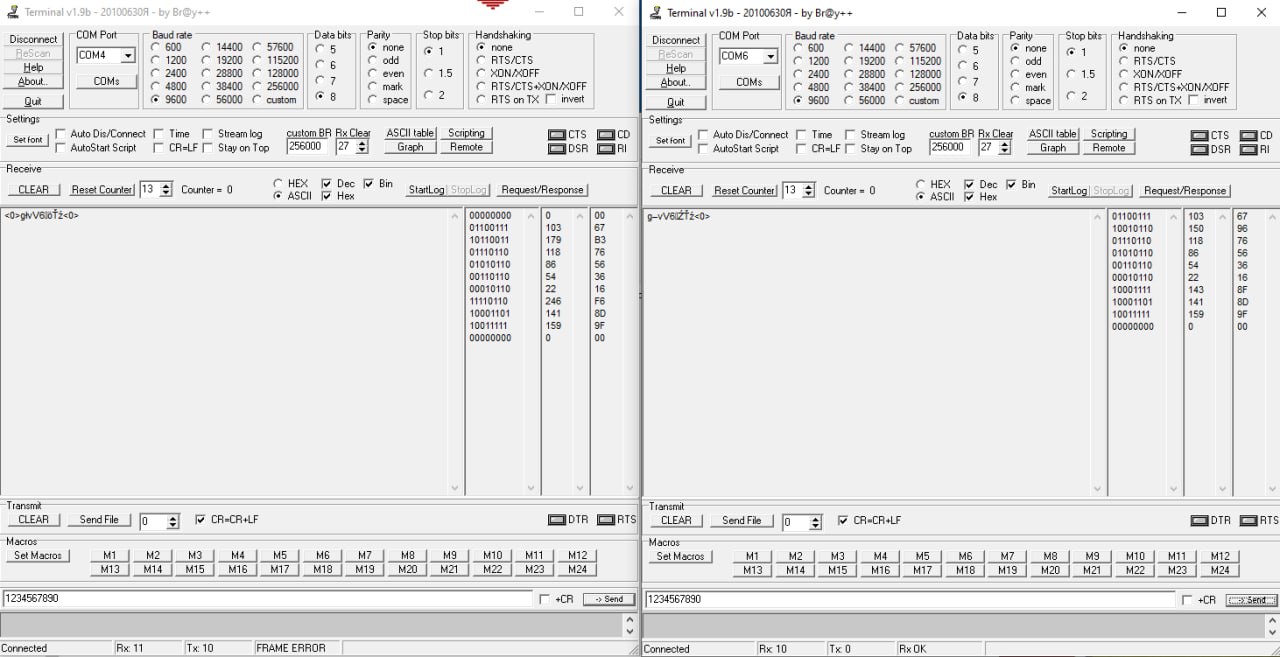
Task: Click About in the left window
Action: click(x=32, y=81)
